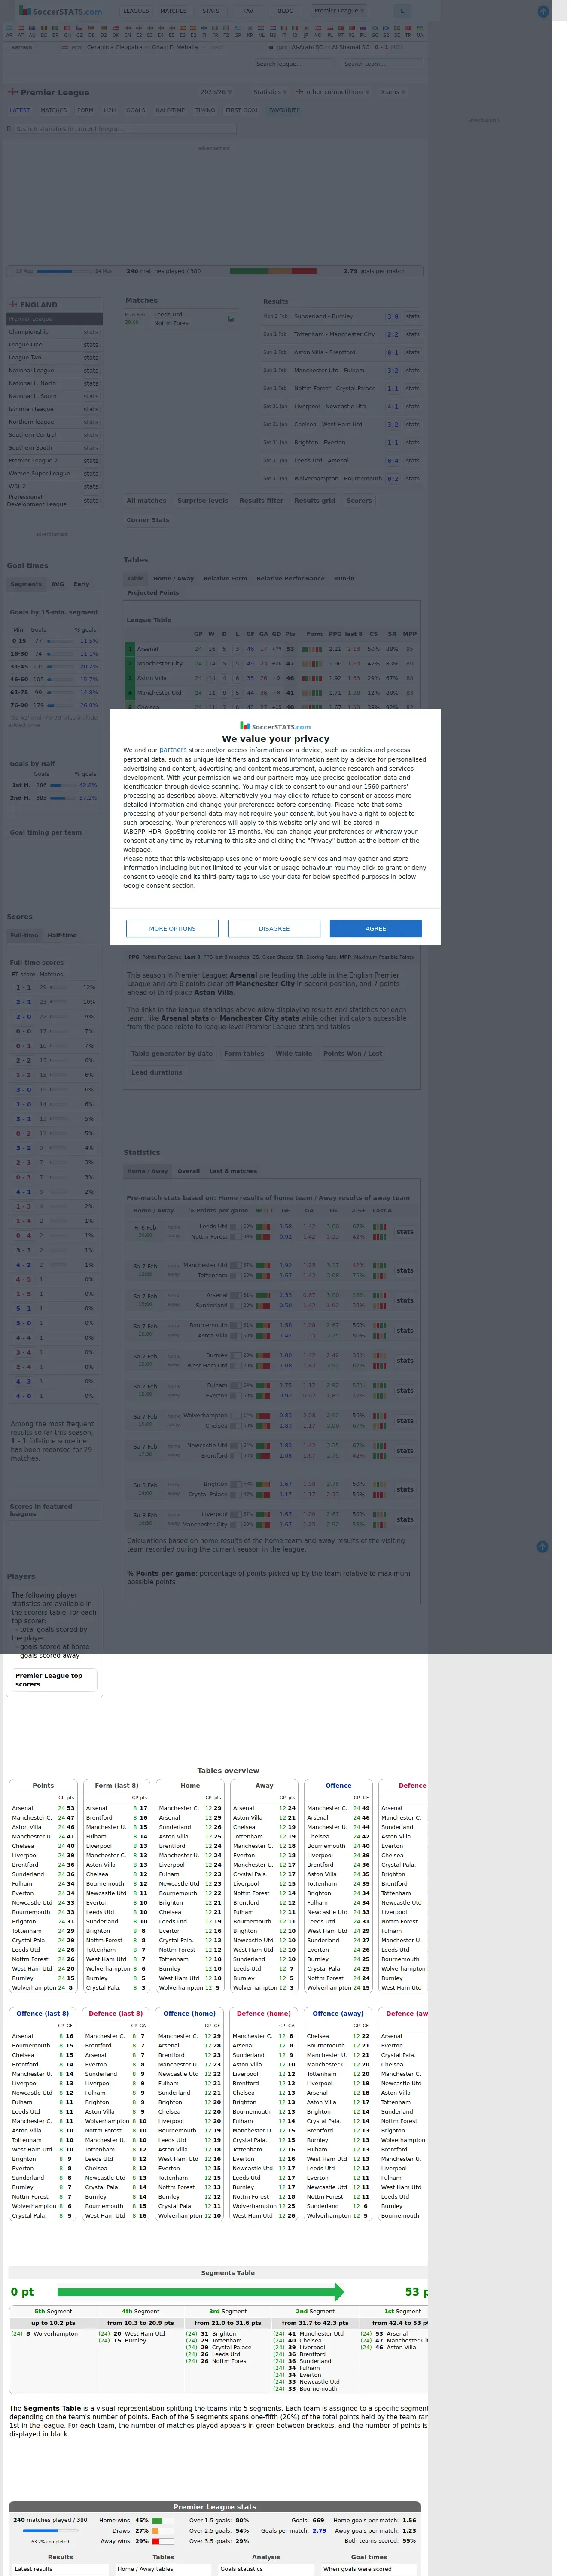Click the matches played progress bar under Premier League stats
The image size is (576, 2576).
point(43,2530)
